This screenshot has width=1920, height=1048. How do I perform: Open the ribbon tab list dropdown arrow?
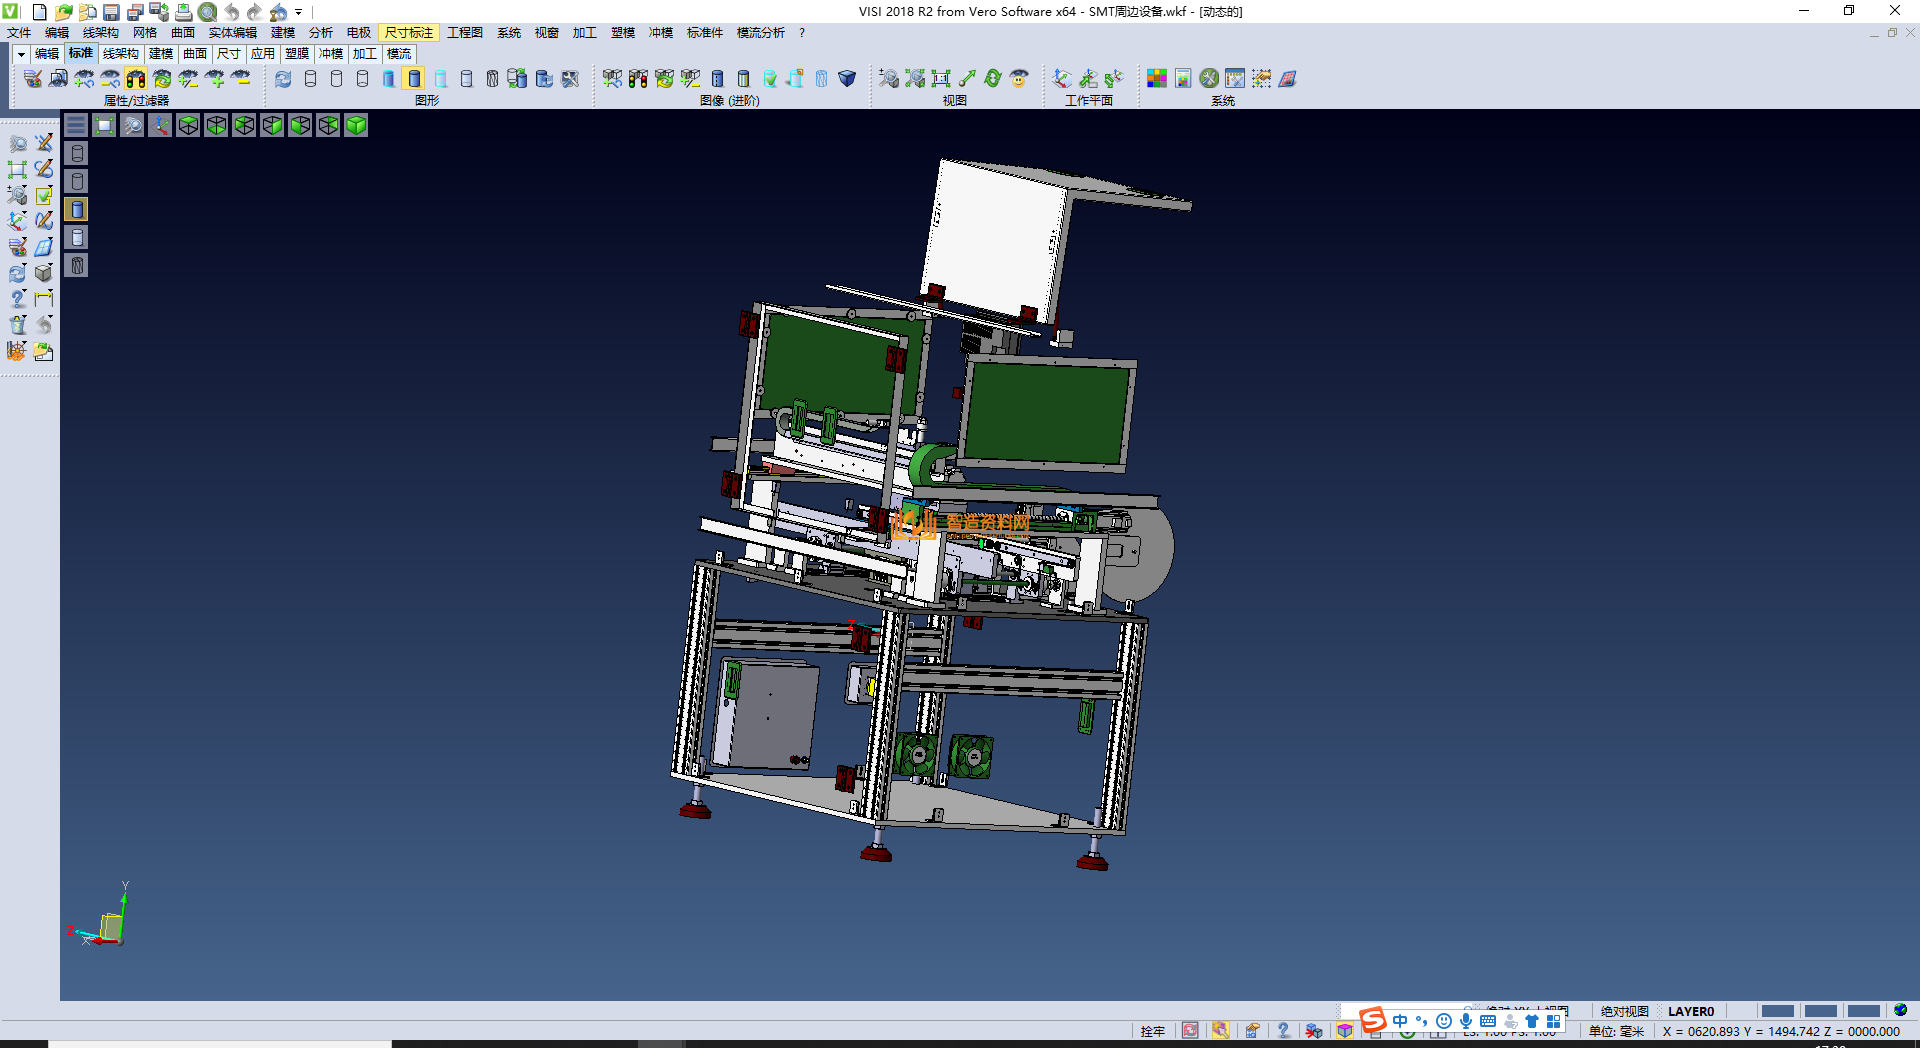click(x=21, y=54)
